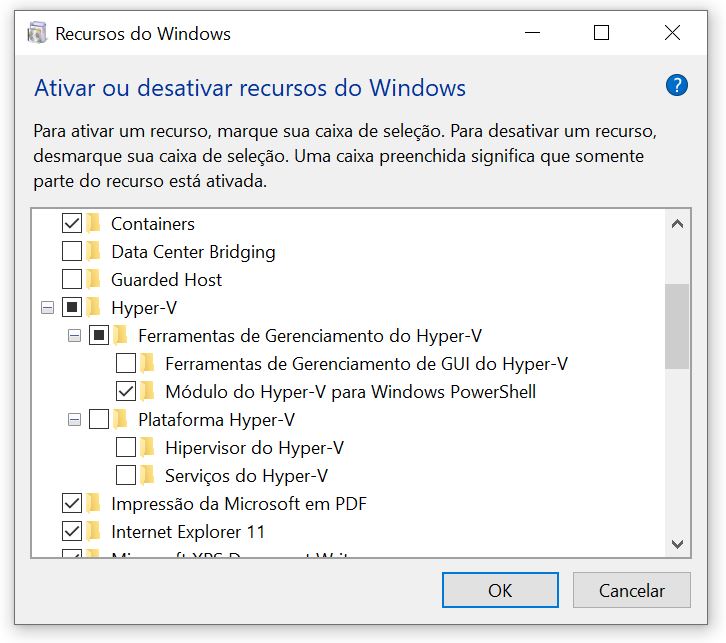
Task: Confirm changes with the OK button
Action: pos(500,590)
